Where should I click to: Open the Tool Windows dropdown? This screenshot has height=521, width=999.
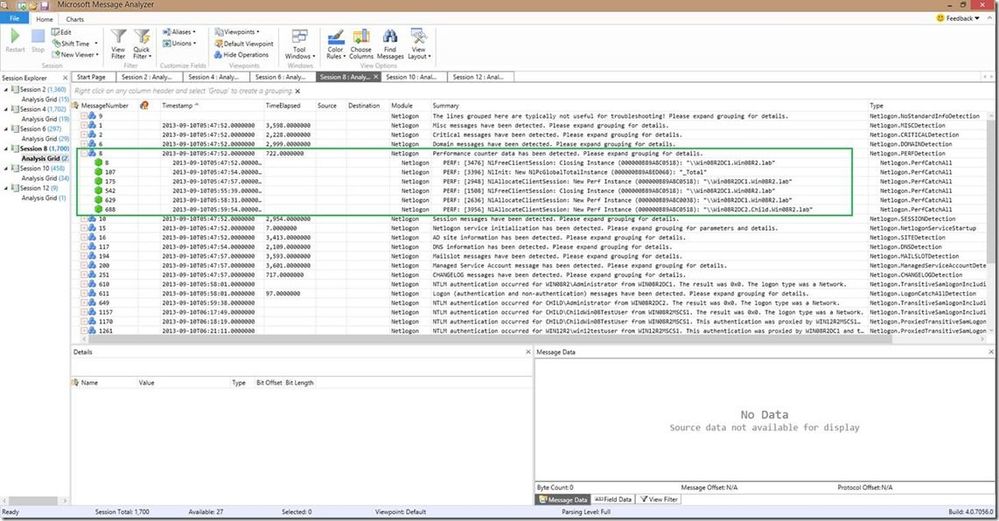point(299,44)
